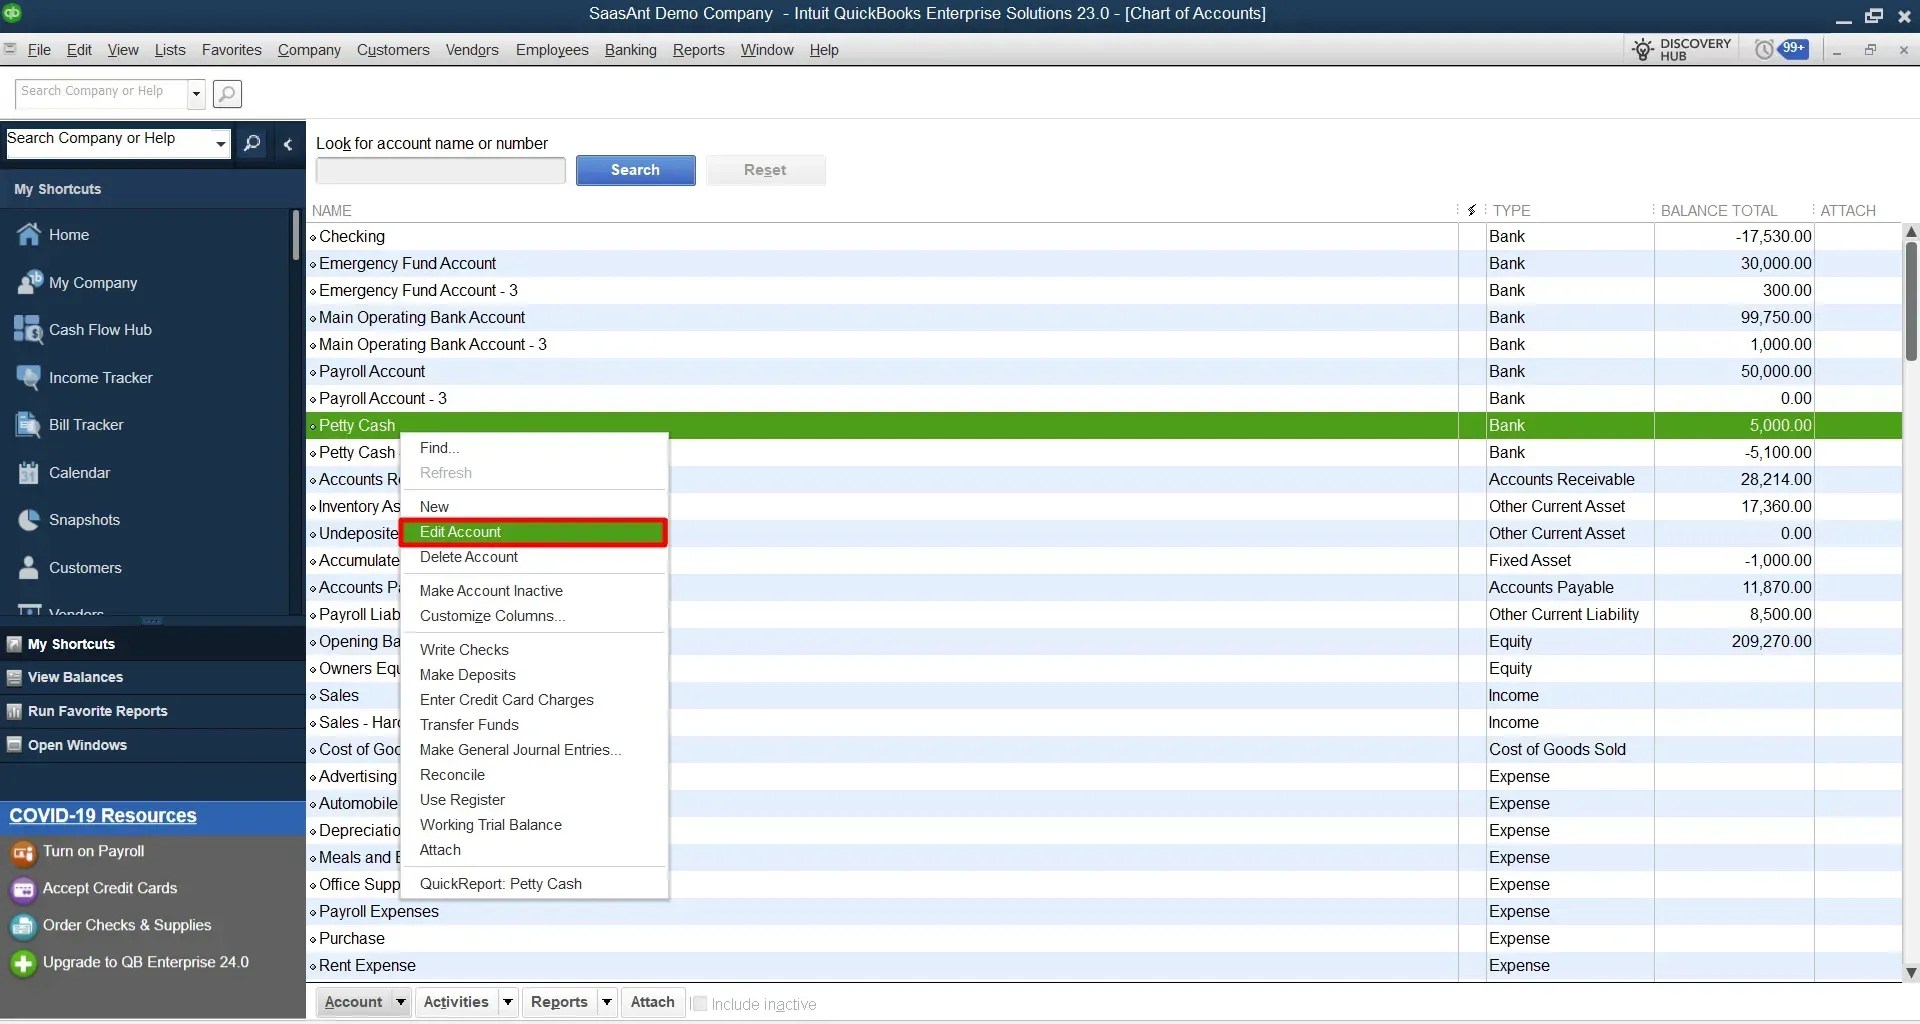This screenshot has width=1920, height=1024.
Task: Click the scroll up arrow of account list
Action: point(1911,232)
